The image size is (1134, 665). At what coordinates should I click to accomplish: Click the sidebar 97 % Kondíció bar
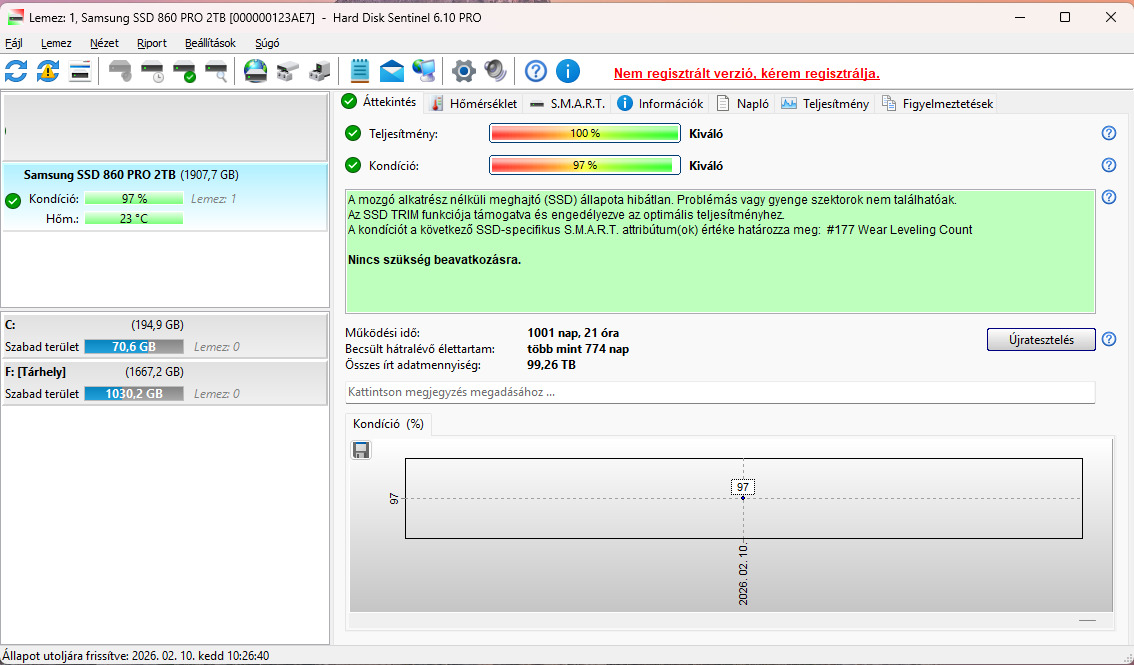click(x=134, y=199)
